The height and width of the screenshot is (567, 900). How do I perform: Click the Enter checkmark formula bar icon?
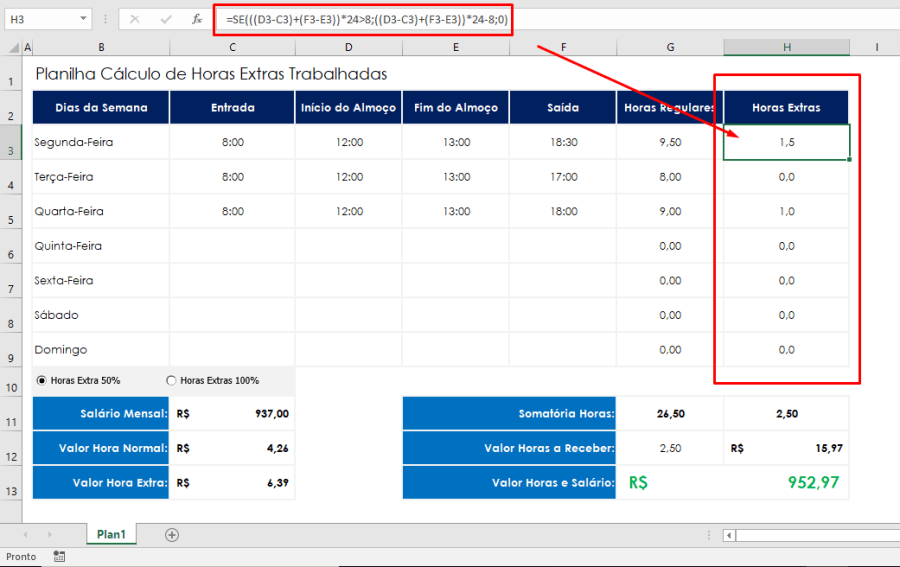coord(166,20)
